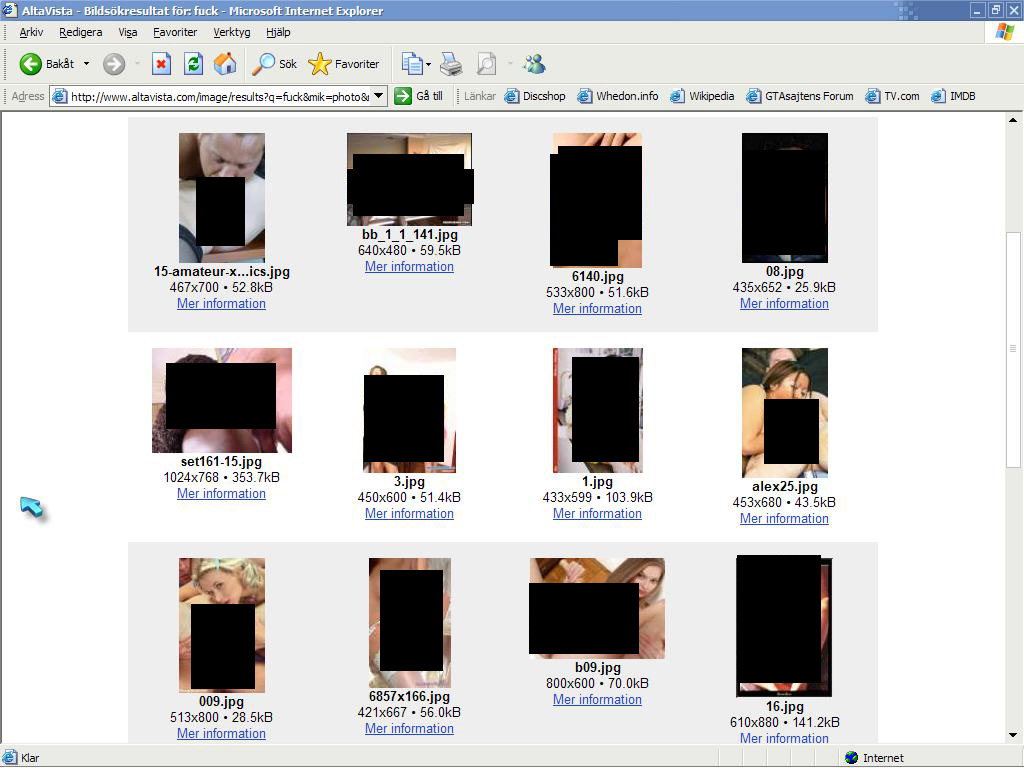Open the Hjälp menu
The height and width of the screenshot is (768, 1024).
[x=278, y=32]
